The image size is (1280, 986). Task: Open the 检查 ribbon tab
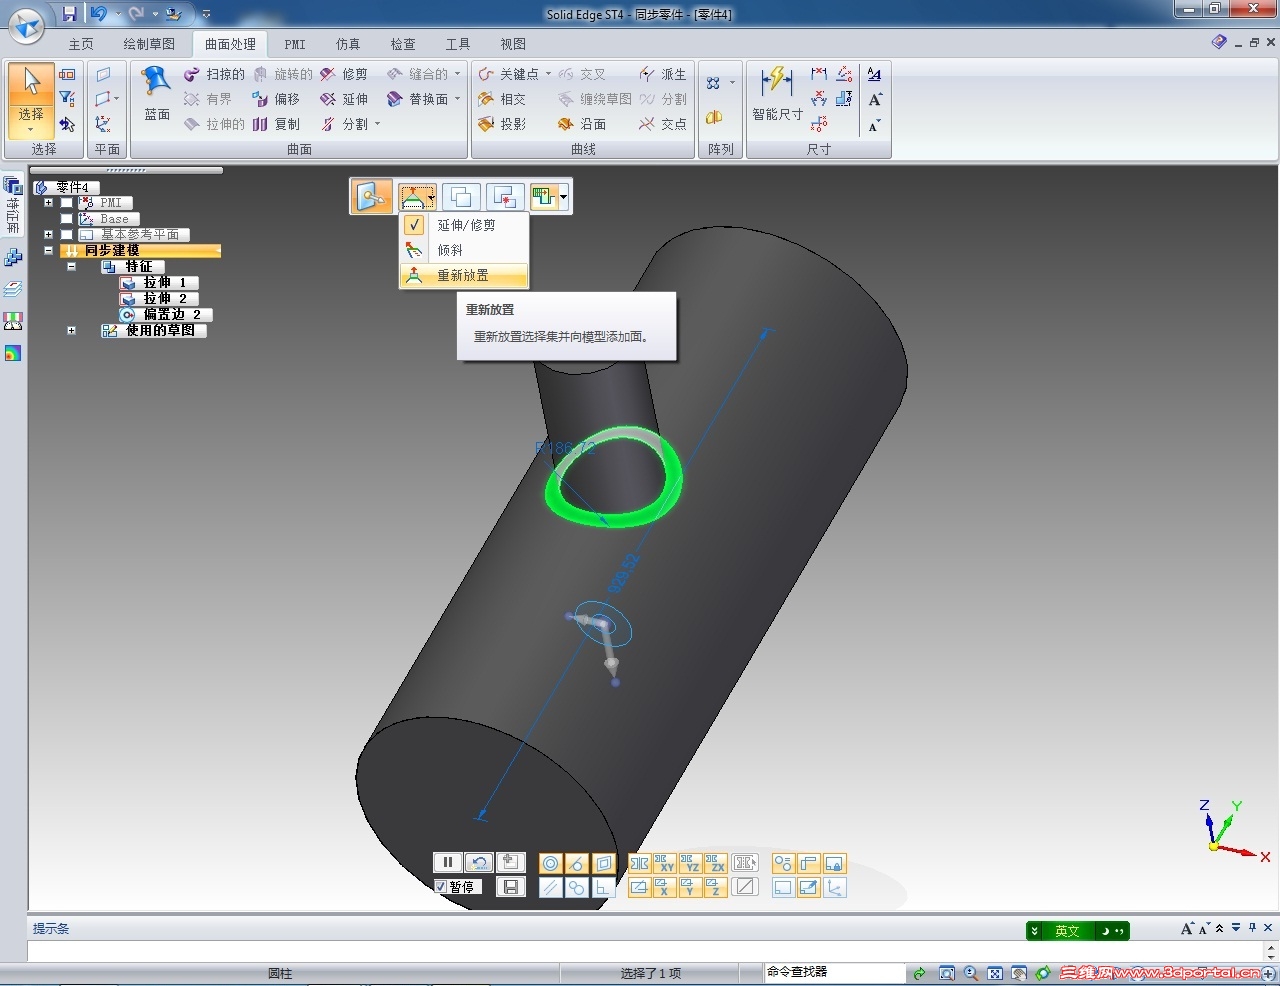pos(403,44)
